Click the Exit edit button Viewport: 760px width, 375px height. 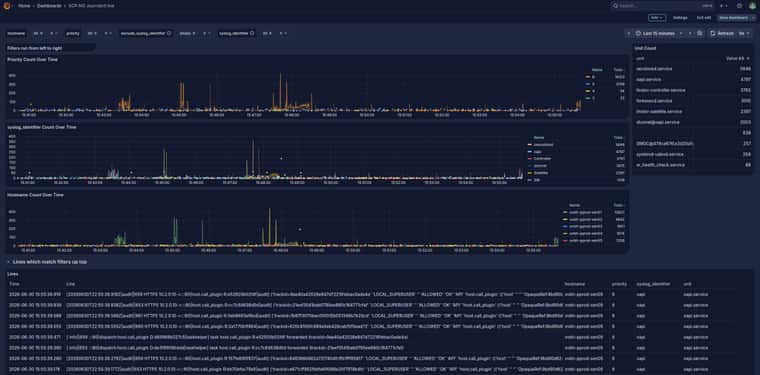704,17
